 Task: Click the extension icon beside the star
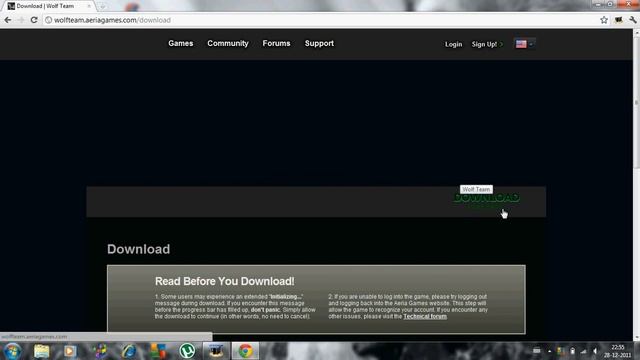[618, 20]
